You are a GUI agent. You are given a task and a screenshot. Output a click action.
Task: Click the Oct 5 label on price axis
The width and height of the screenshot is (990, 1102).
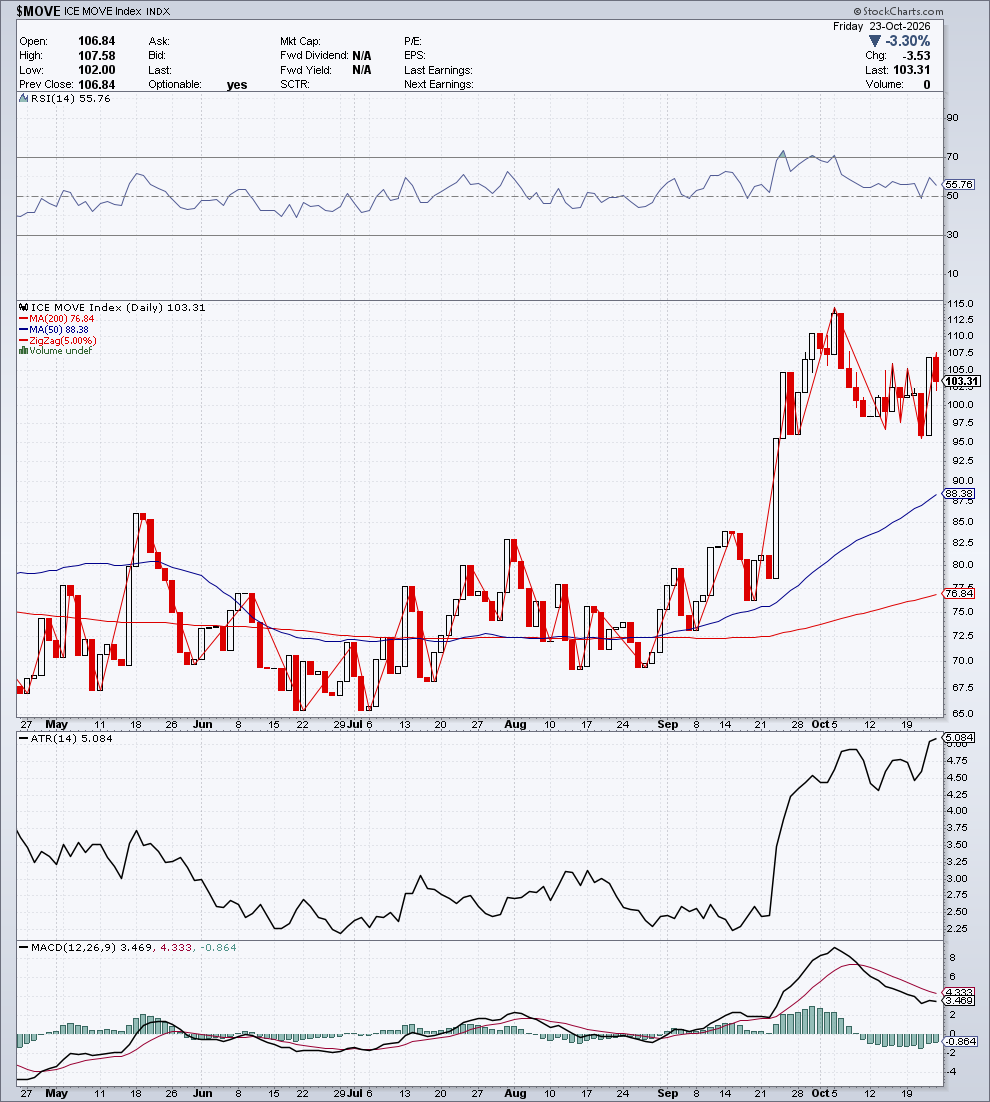[824, 724]
